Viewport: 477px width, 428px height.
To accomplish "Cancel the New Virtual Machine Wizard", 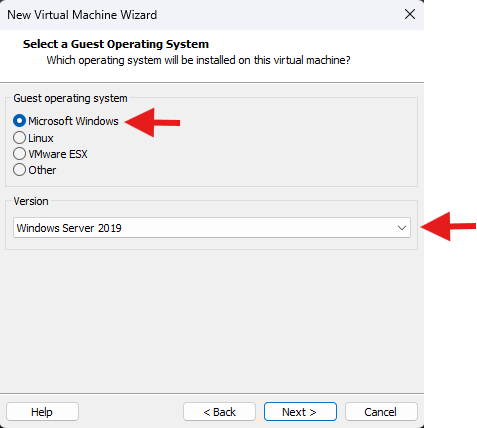I will 381,412.
